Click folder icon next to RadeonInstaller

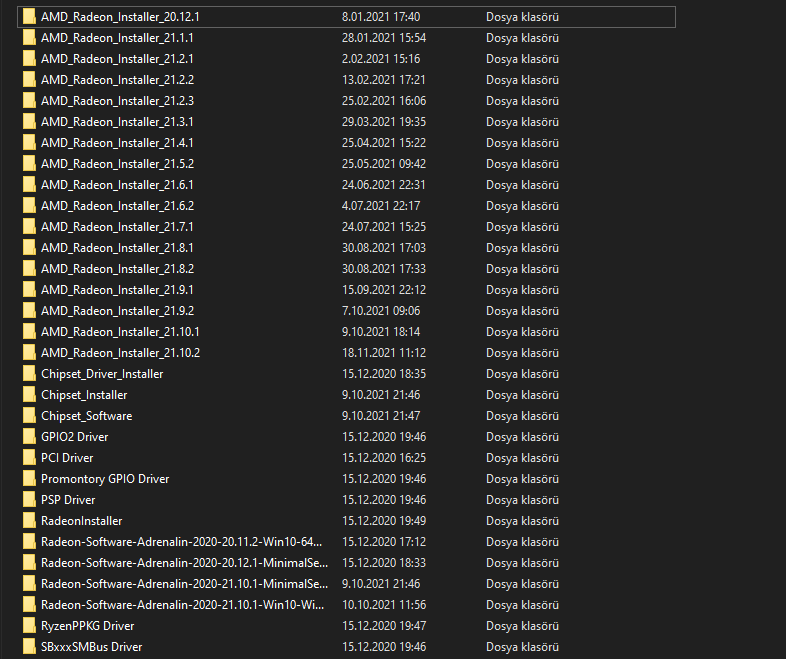click(30, 521)
